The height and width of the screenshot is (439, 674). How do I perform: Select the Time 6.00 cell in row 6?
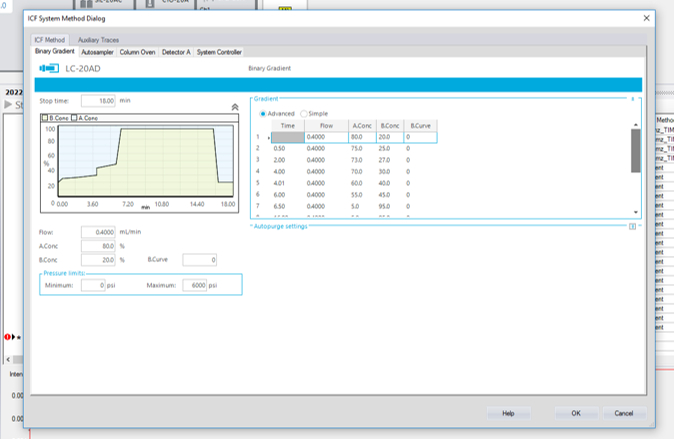point(288,195)
